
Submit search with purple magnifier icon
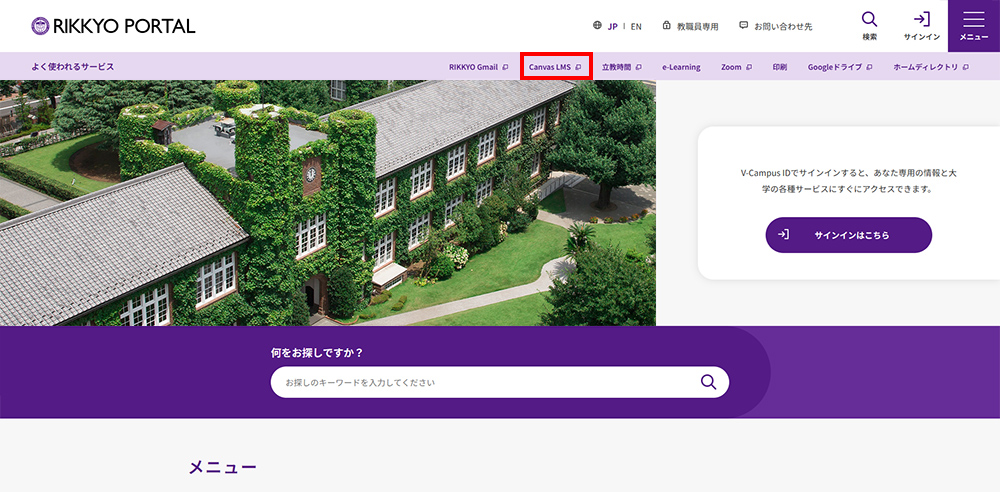708,382
